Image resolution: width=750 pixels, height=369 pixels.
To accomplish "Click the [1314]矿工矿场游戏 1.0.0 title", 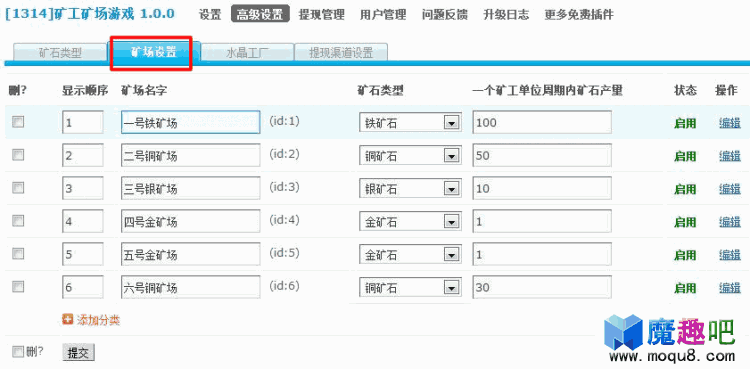I will point(89,14).
